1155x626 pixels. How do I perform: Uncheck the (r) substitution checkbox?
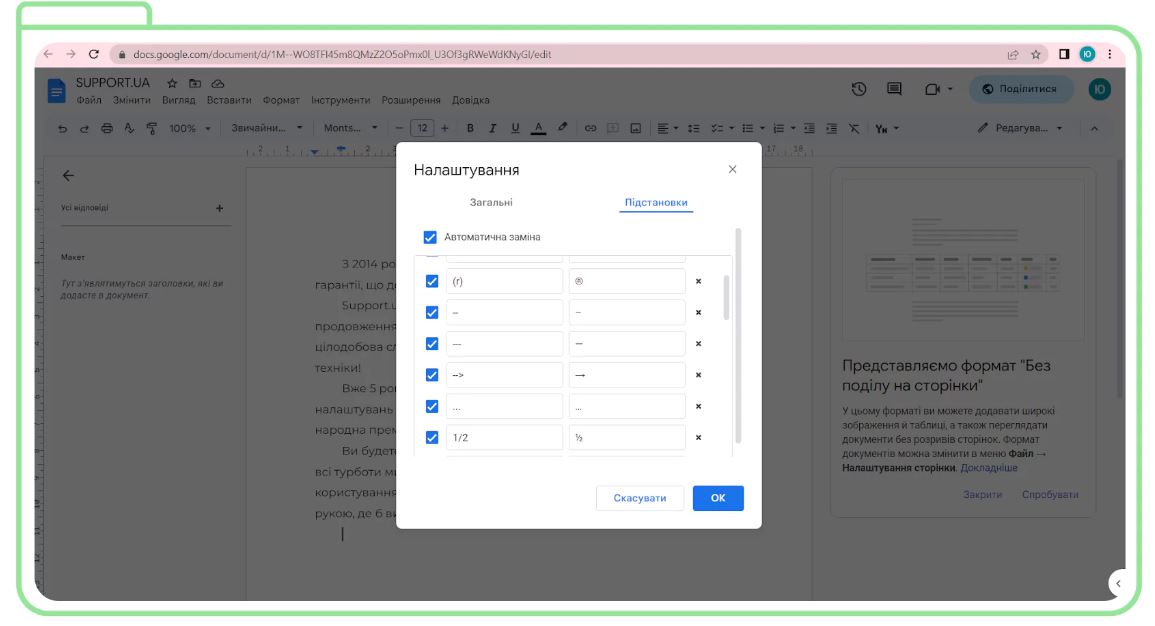tap(432, 281)
